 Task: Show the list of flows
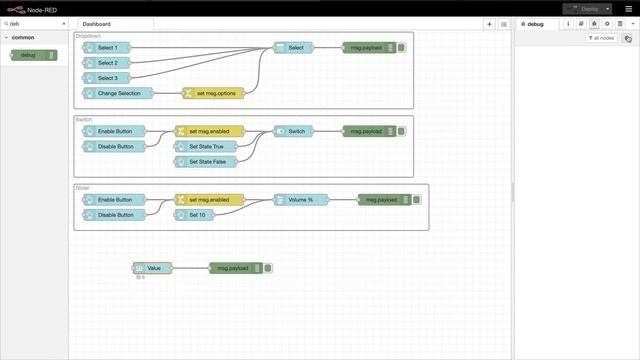504,24
